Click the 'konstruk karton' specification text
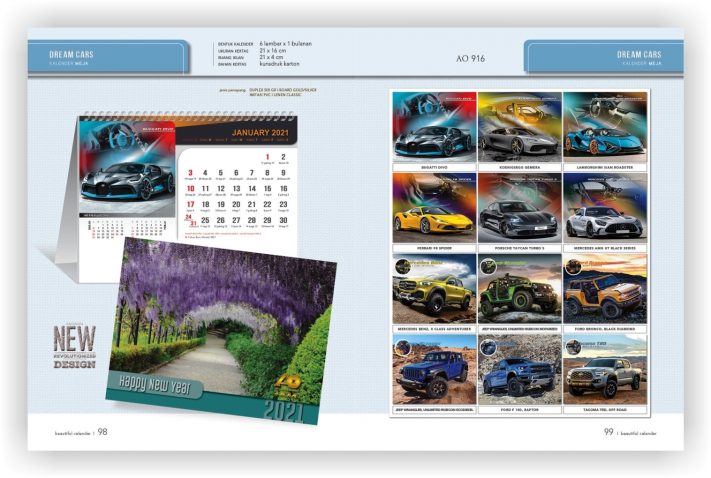This screenshot has height=478, width=711. click(x=279, y=64)
